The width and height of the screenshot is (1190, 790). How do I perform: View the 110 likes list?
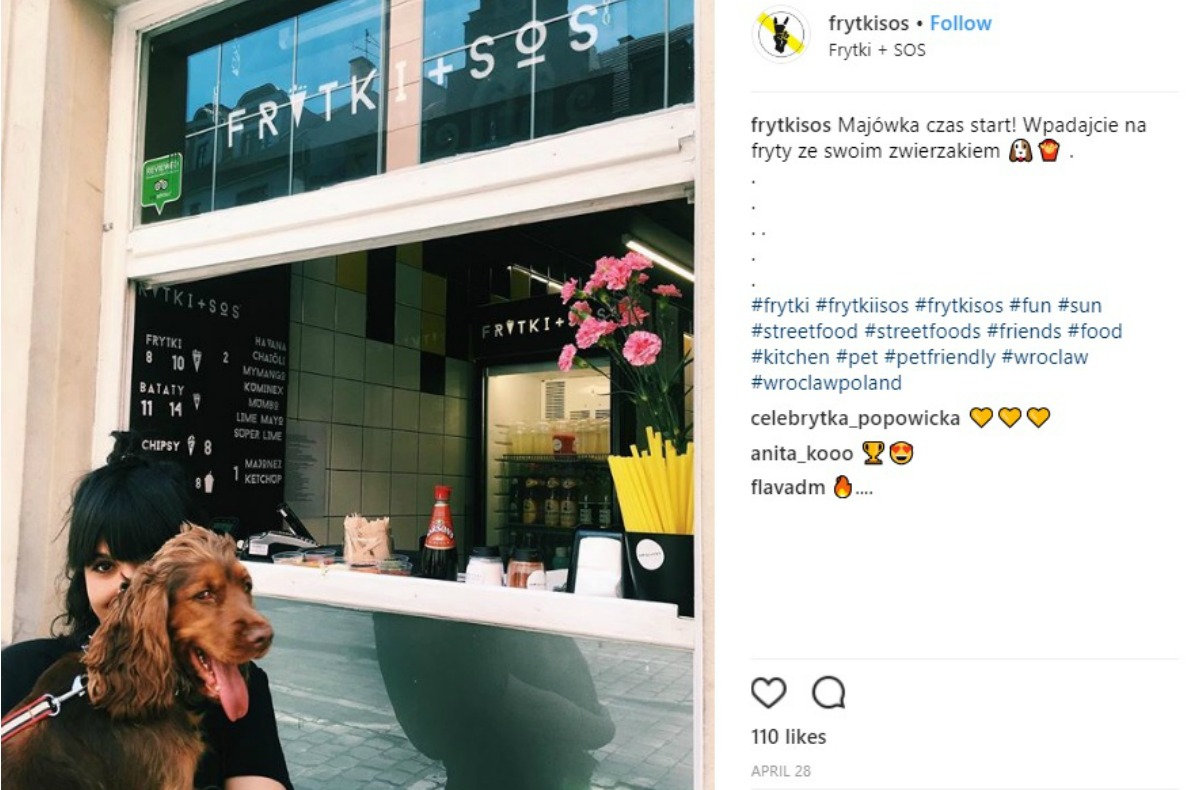coord(789,737)
